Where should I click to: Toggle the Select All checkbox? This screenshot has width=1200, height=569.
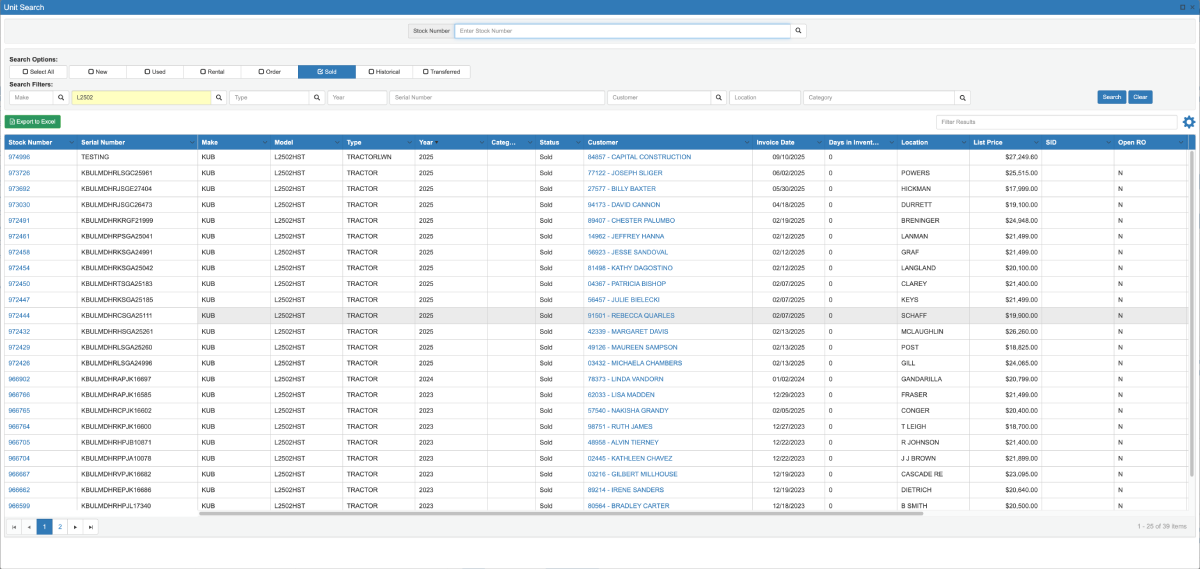click(38, 72)
